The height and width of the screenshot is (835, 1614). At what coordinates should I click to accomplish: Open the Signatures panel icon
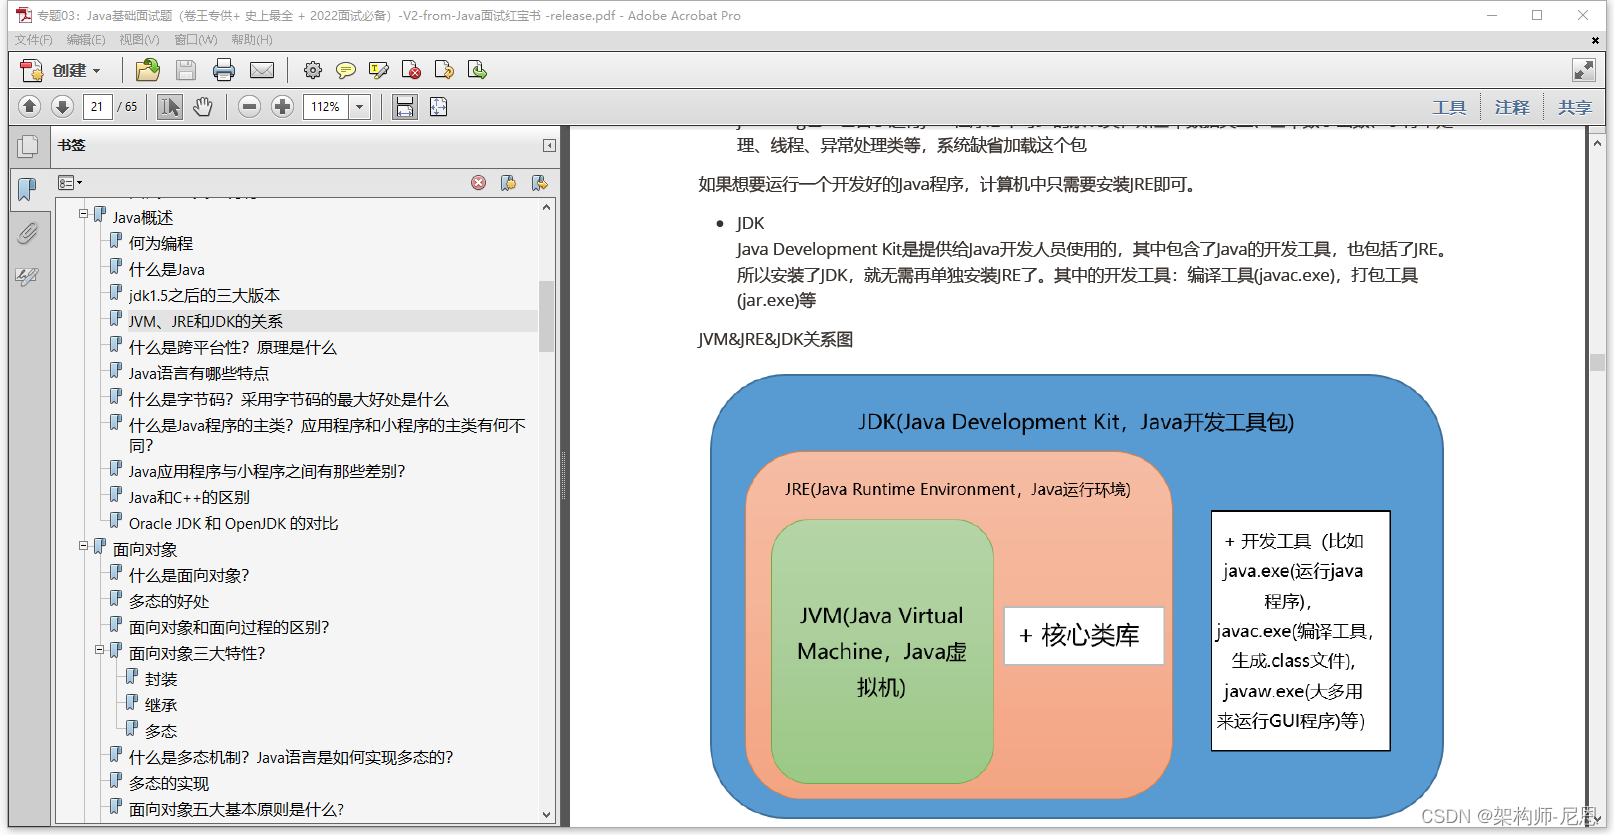[27, 276]
